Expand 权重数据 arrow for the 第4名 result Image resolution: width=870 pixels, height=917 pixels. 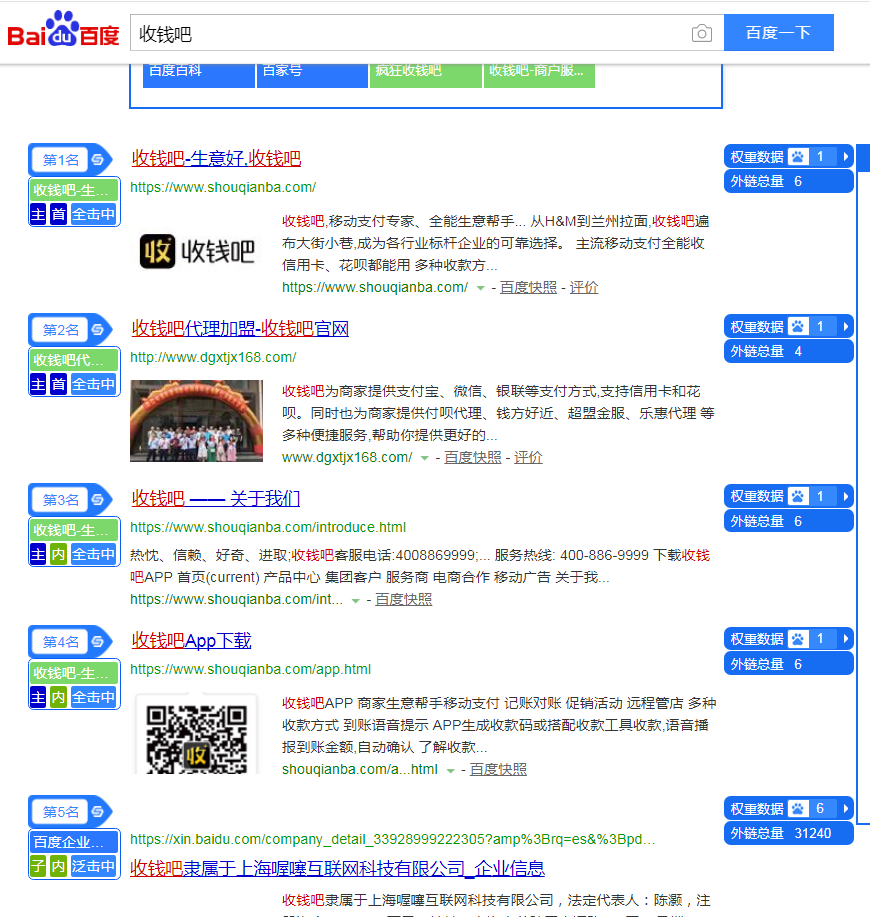coord(845,639)
